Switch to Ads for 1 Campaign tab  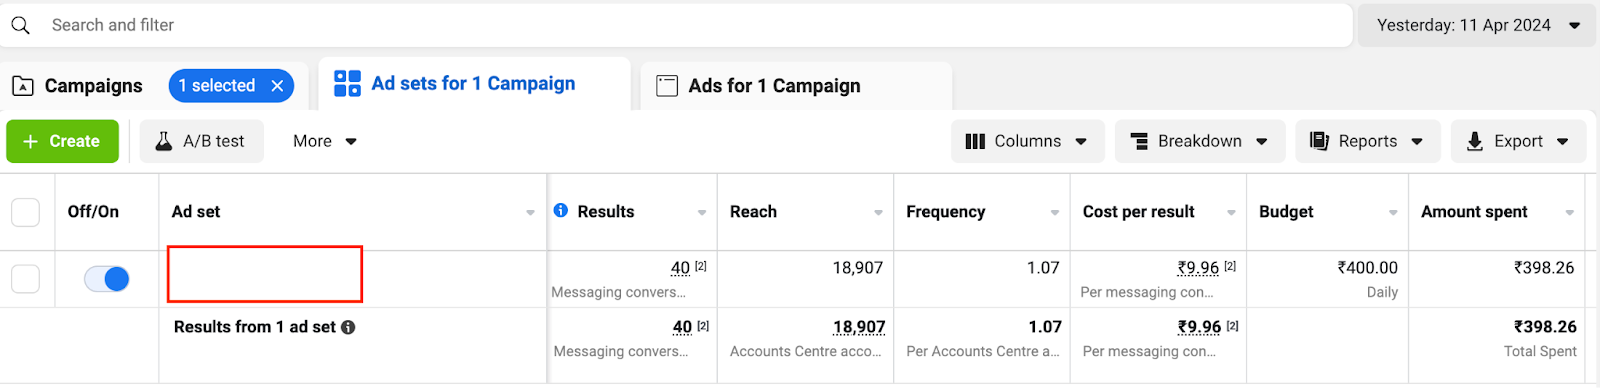pyautogui.click(x=796, y=86)
